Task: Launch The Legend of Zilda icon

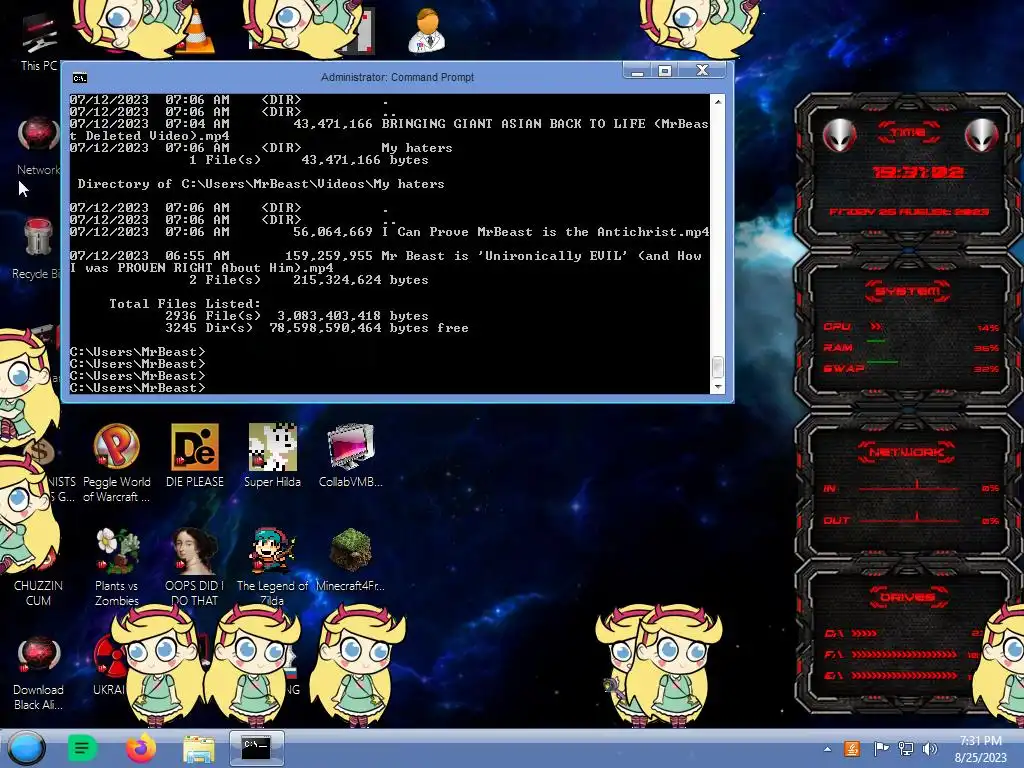Action: [x=272, y=566]
